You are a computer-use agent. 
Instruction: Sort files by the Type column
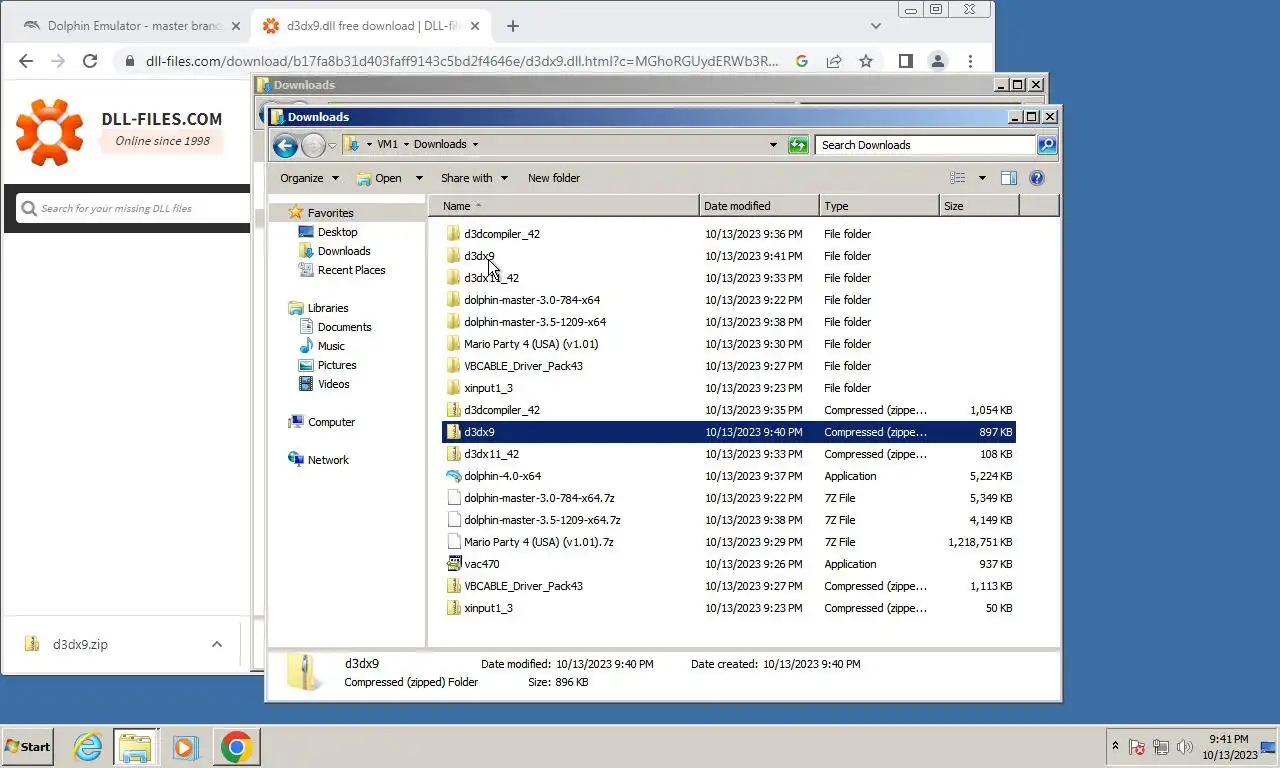[879, 206]
